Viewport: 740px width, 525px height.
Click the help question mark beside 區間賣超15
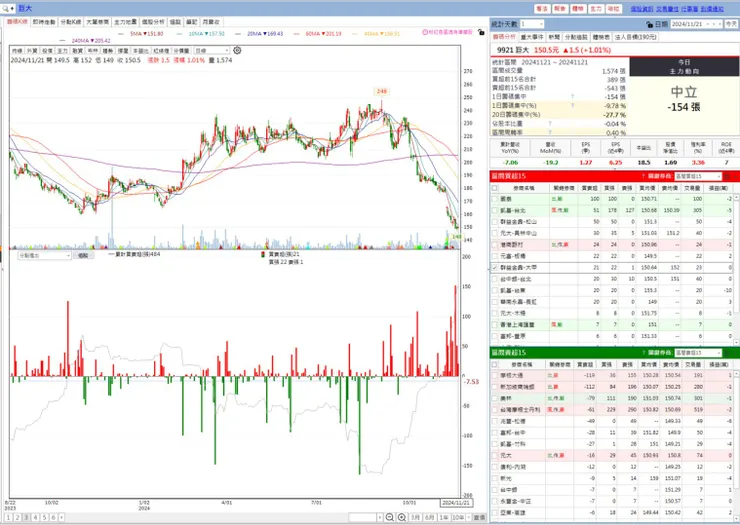pos(643,353)
